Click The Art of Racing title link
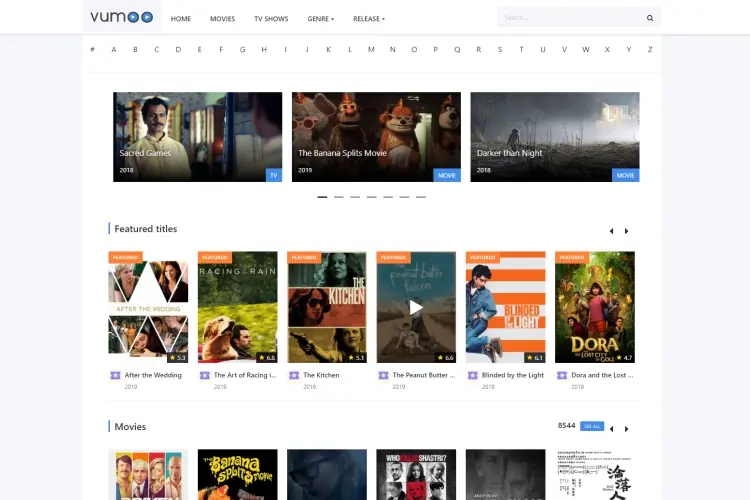The image size is (750, 500). 245,375
